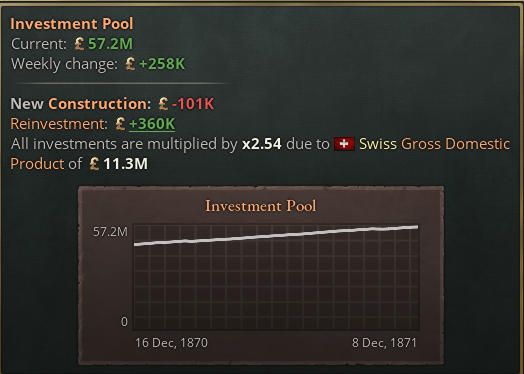Image resolution: width=524 pixels, height=374 pixels.
Task: Click the 16 Dec, 1870 date label
Action: [171, 343]
